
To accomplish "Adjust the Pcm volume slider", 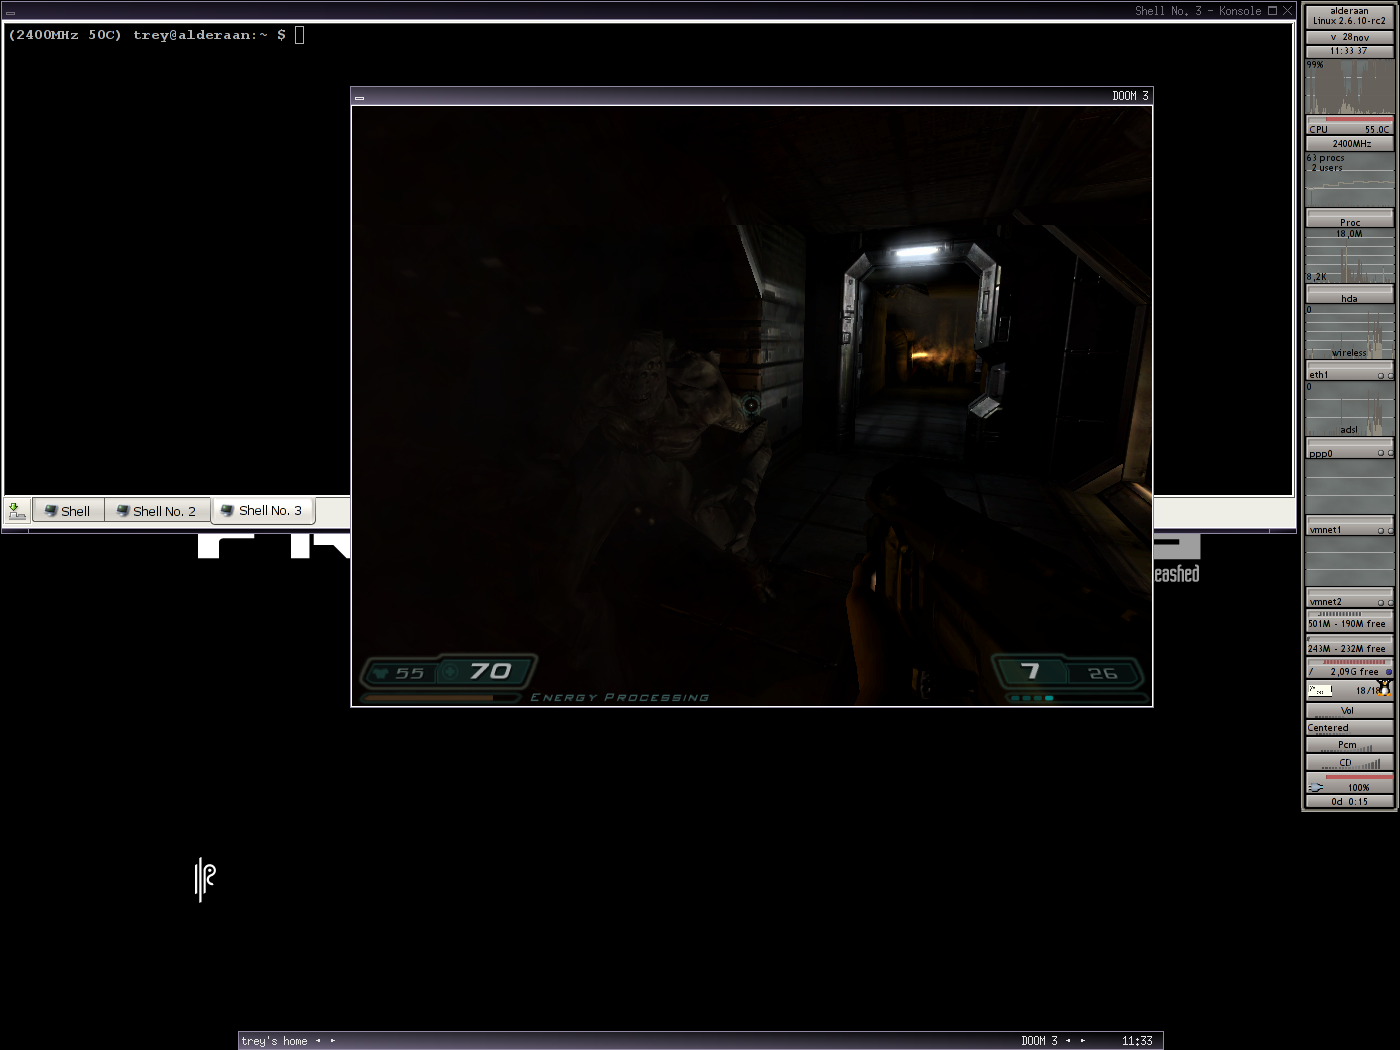I will 1349,745.
